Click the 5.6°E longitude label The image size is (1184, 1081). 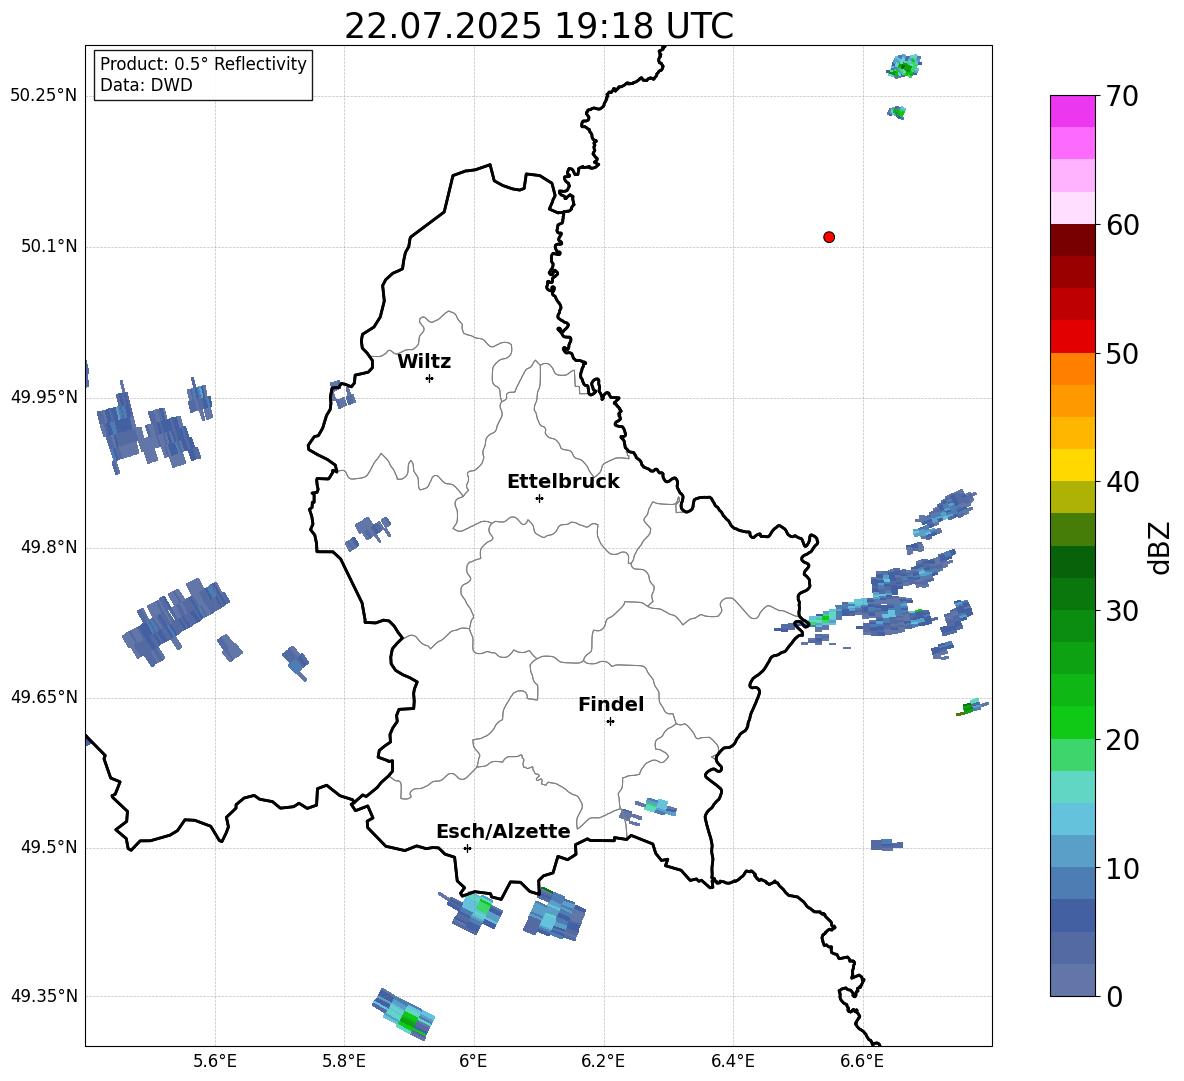coord(215,1061)
